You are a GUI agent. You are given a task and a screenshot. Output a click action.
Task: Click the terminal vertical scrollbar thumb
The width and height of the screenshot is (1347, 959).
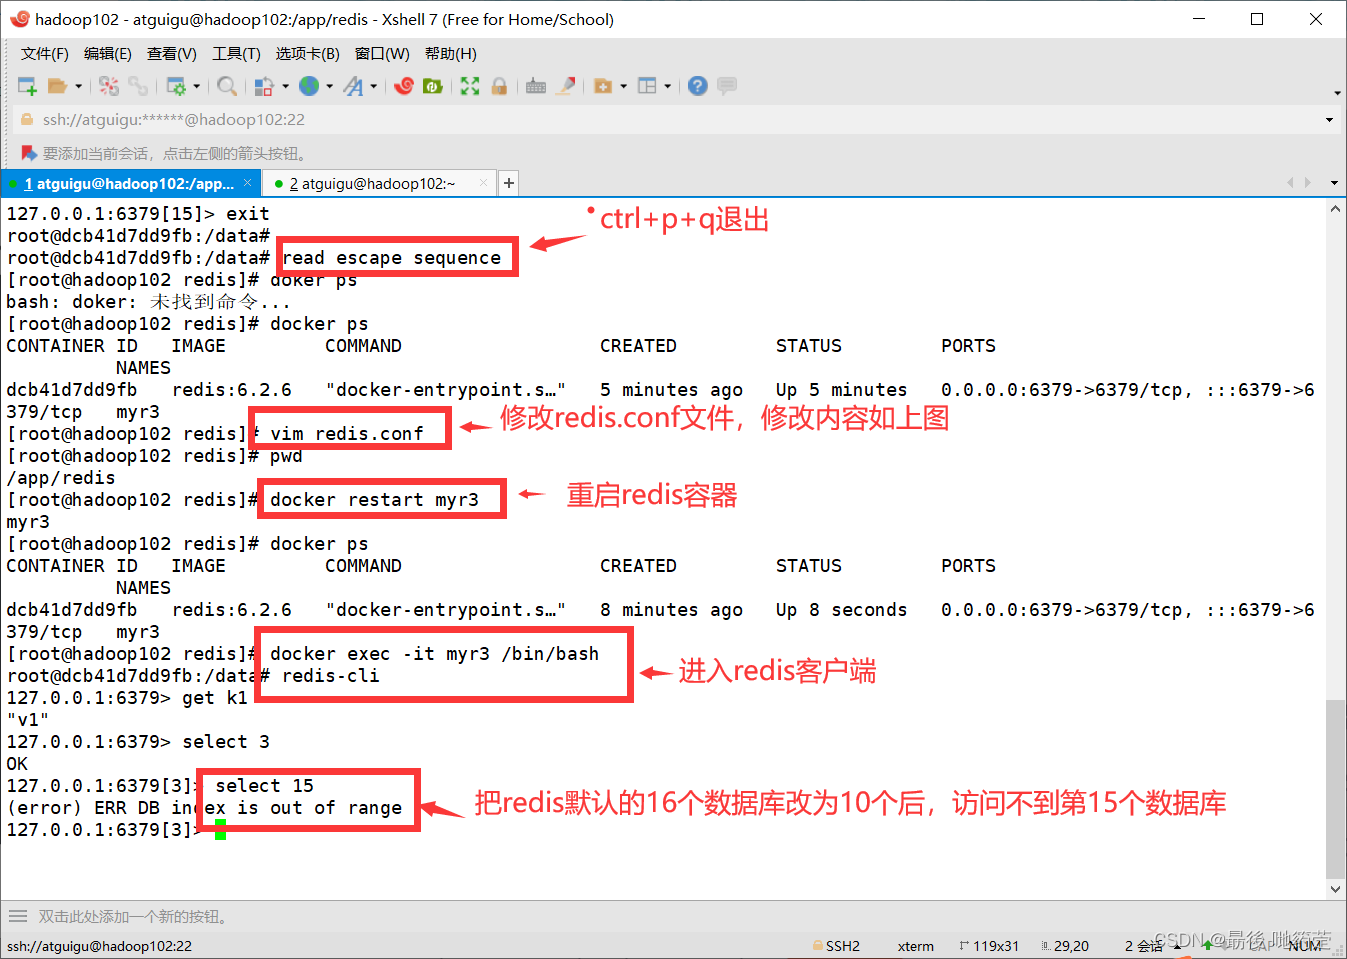pos(1335,788)
